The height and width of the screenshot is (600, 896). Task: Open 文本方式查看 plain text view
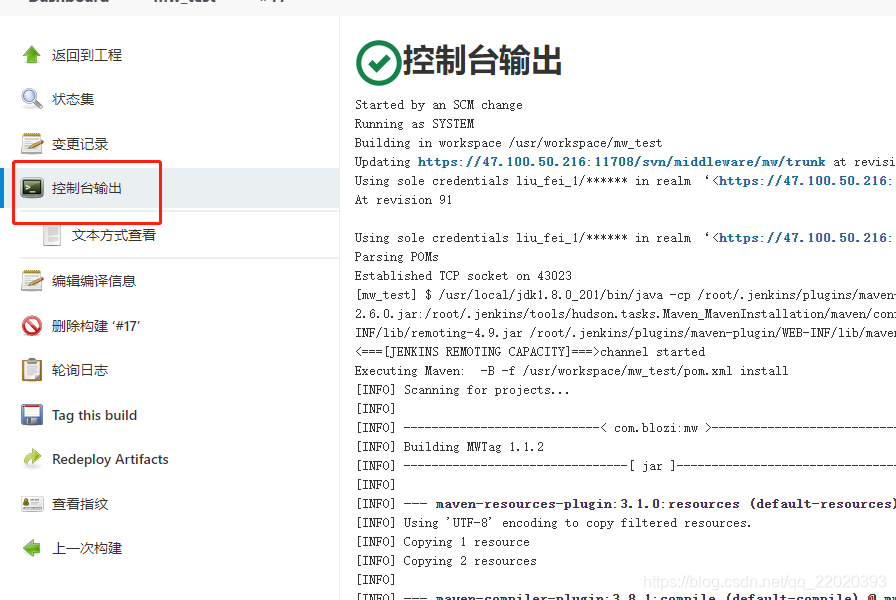coord(114,235)
